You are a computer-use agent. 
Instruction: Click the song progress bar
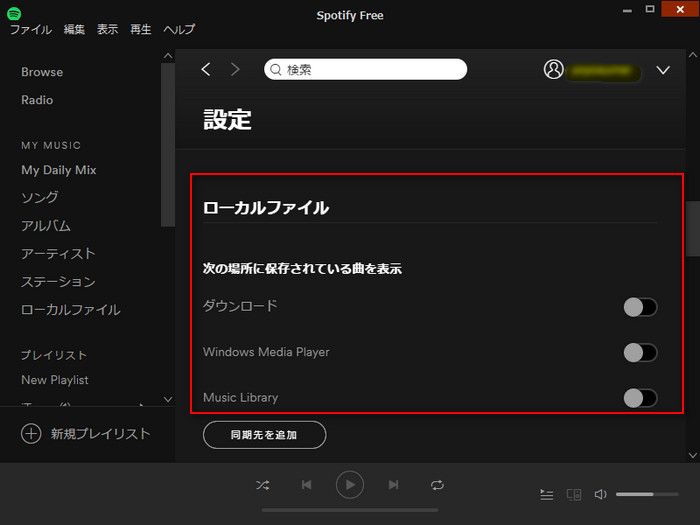(x=350, y=510)
